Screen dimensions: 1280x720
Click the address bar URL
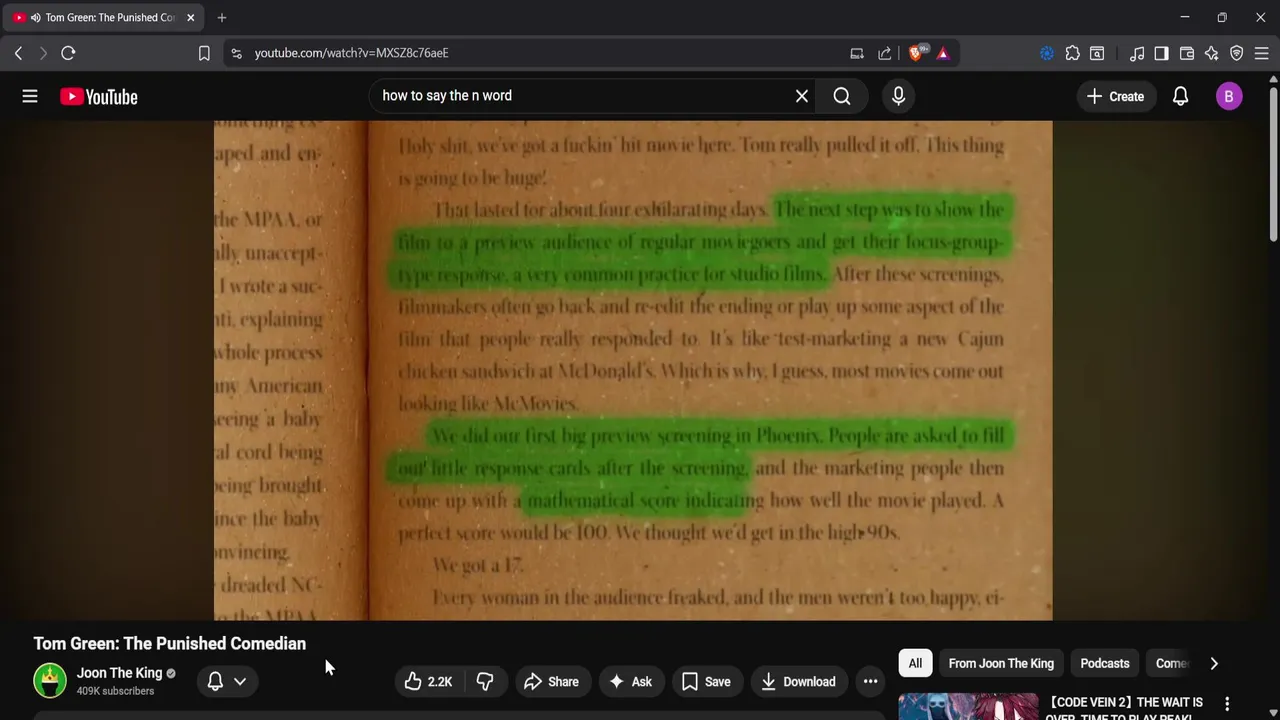point(351,53)
